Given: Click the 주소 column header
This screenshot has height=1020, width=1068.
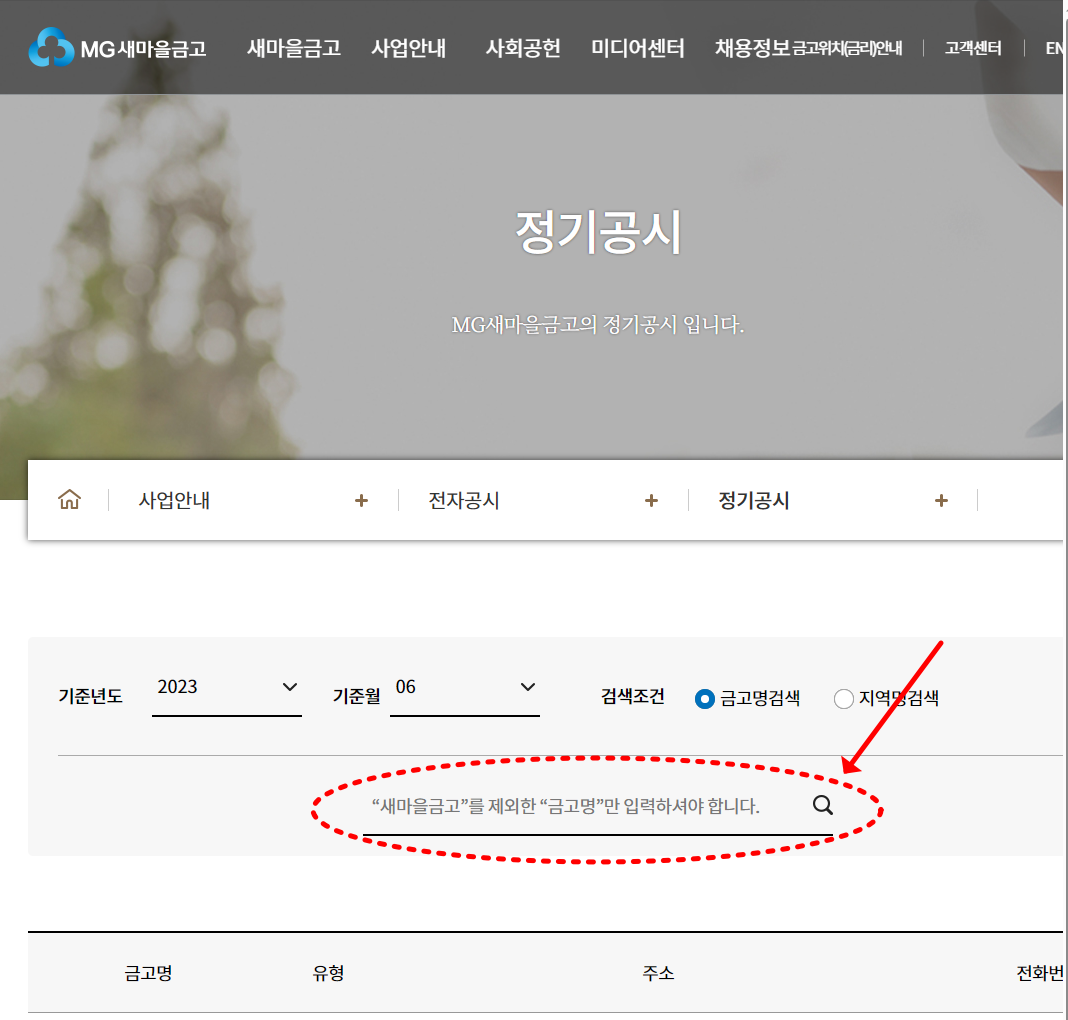Looking at the screenshot, I should pyautogui.click(x=658, y=973).
